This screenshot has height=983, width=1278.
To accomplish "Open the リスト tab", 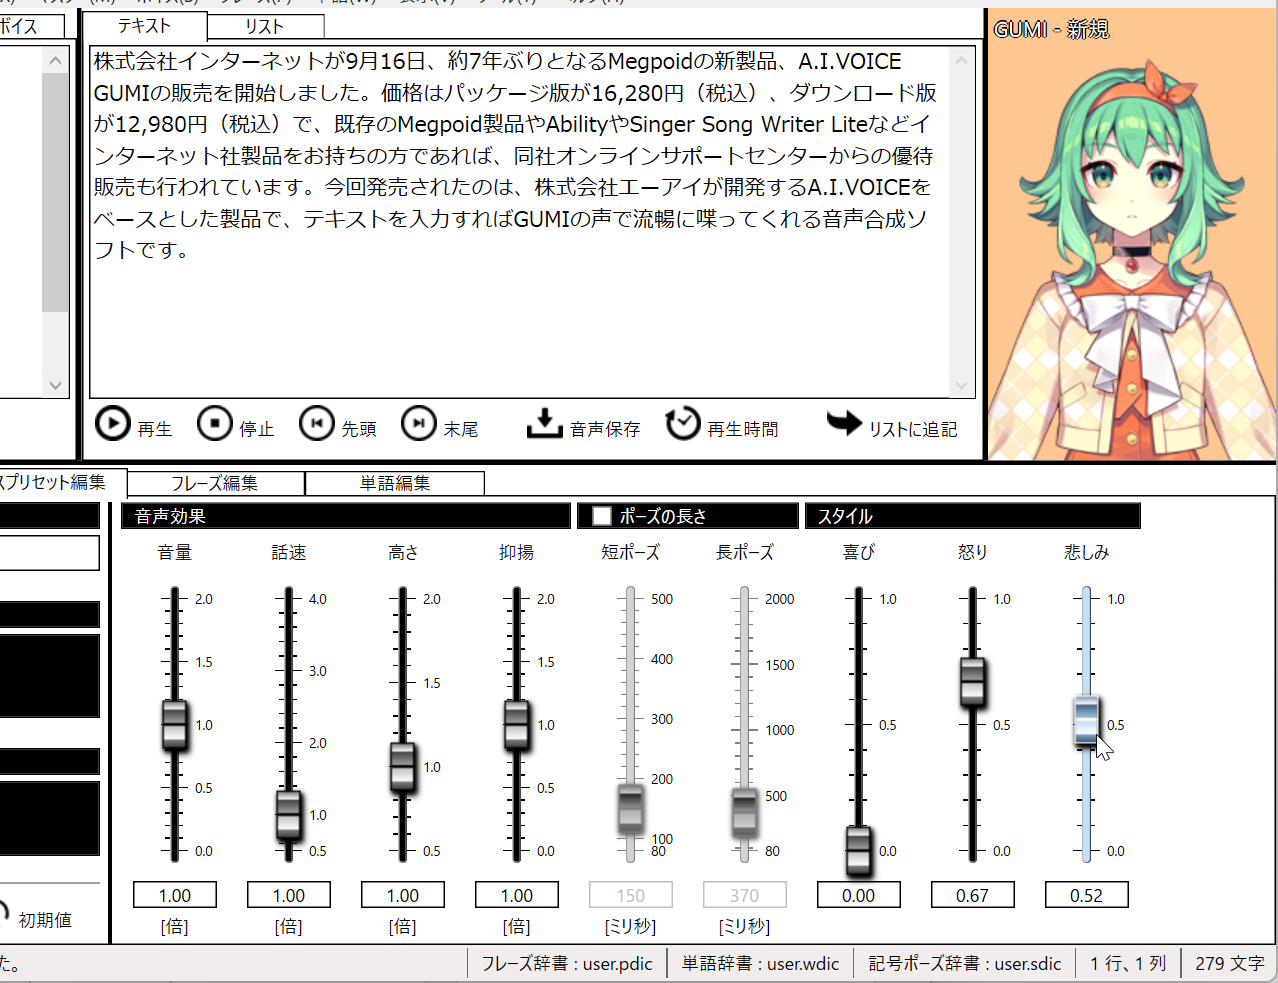I will (x=265, y=27).
